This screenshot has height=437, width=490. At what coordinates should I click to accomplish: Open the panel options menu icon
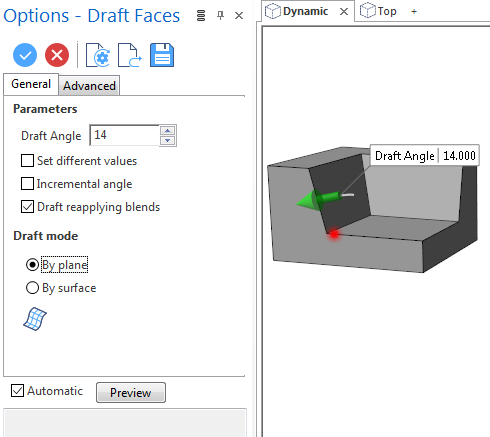tap(201, 16)
